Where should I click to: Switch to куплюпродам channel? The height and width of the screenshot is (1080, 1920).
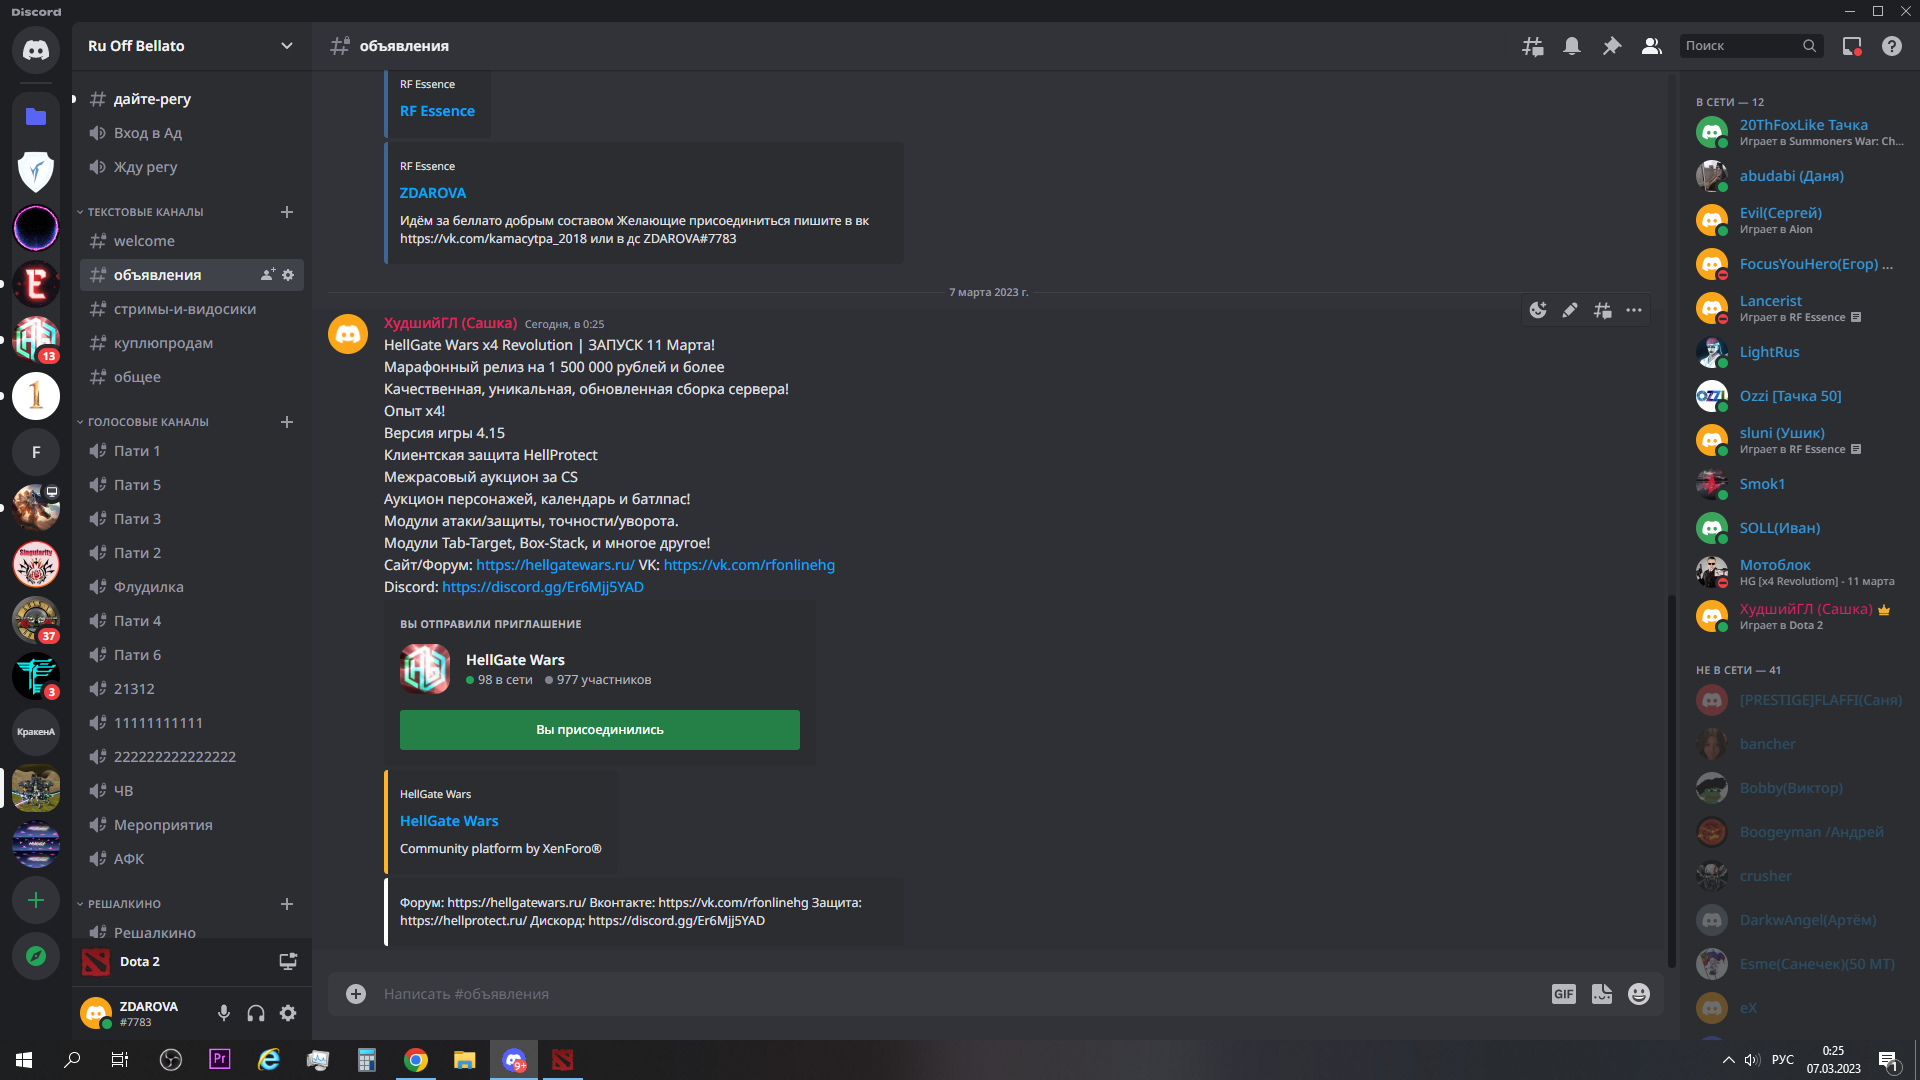[x=192, y=343]
